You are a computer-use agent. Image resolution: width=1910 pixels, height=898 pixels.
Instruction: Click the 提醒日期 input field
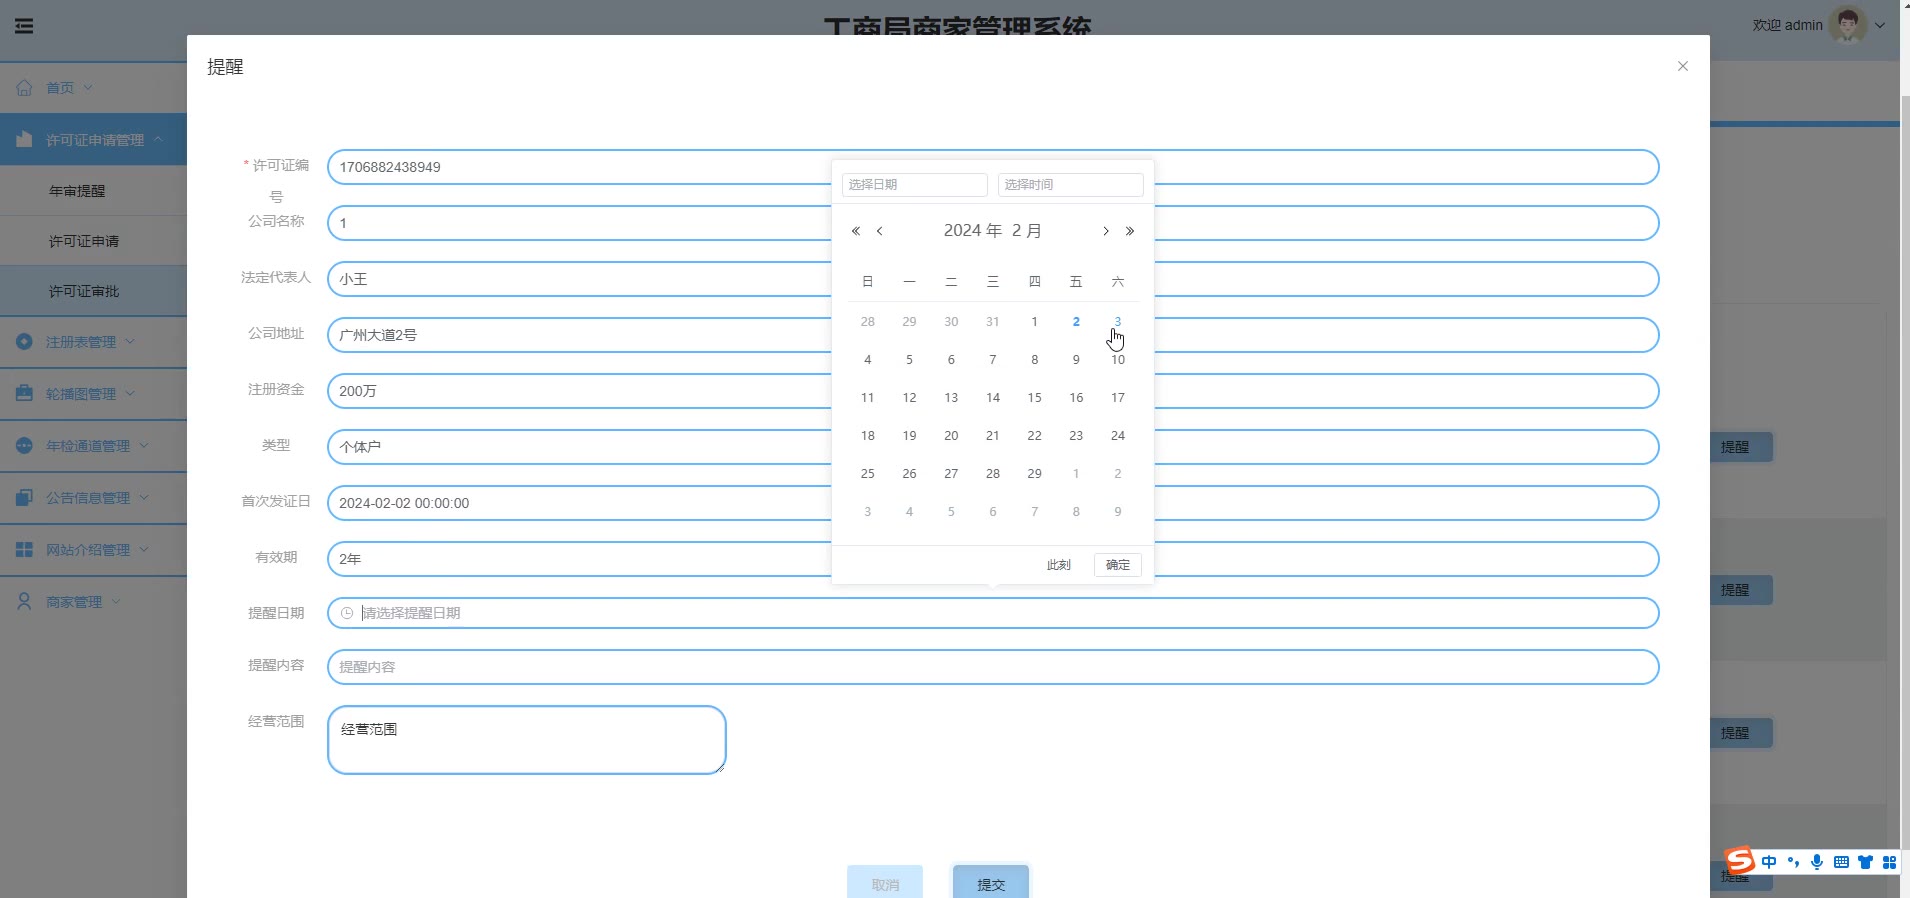pos(993,613)
